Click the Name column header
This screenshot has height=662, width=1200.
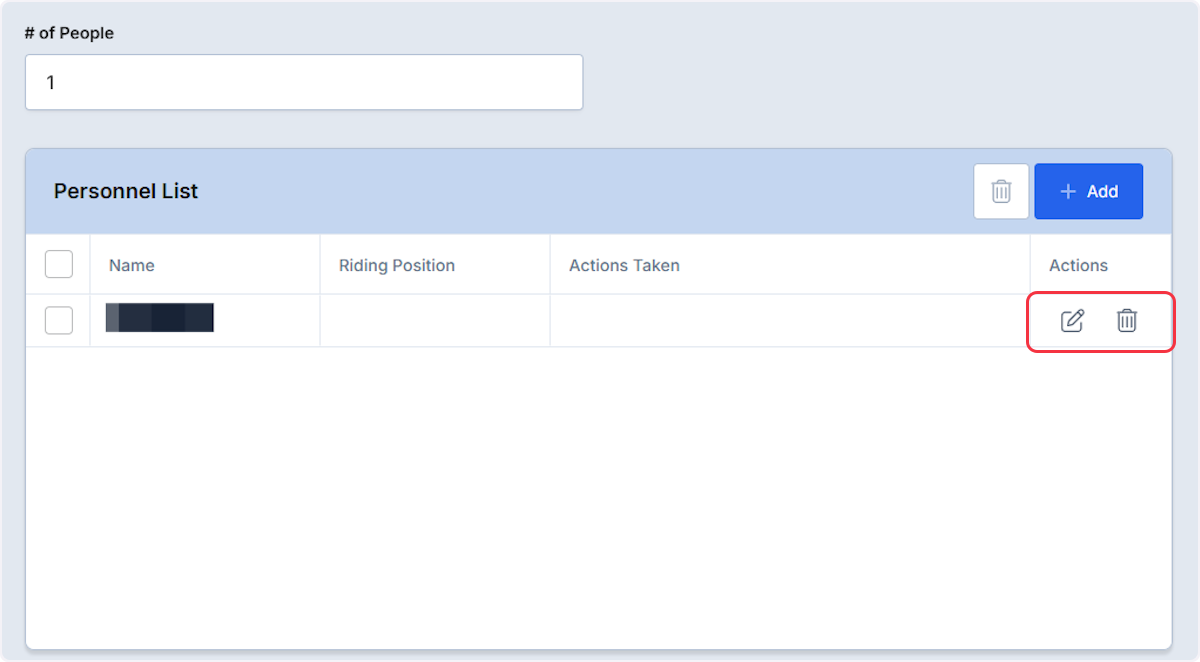tap(132, 265)
